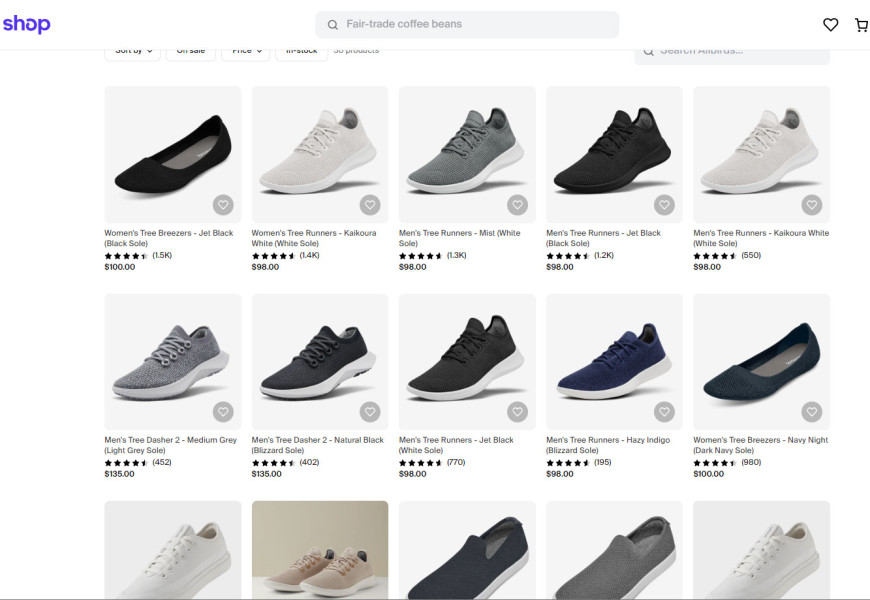
Task: Click the star rating with (550) reviews
Action: [727, 256]
